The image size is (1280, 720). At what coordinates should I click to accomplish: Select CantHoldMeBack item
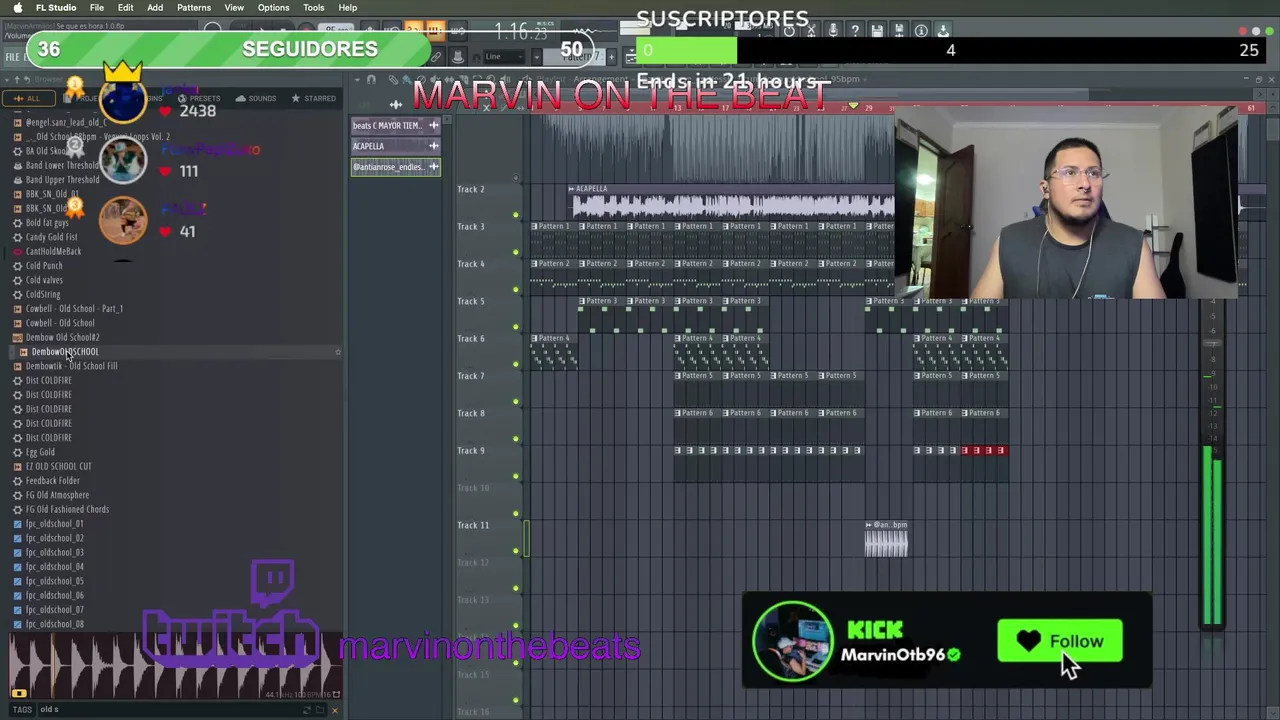click(53, 252)
